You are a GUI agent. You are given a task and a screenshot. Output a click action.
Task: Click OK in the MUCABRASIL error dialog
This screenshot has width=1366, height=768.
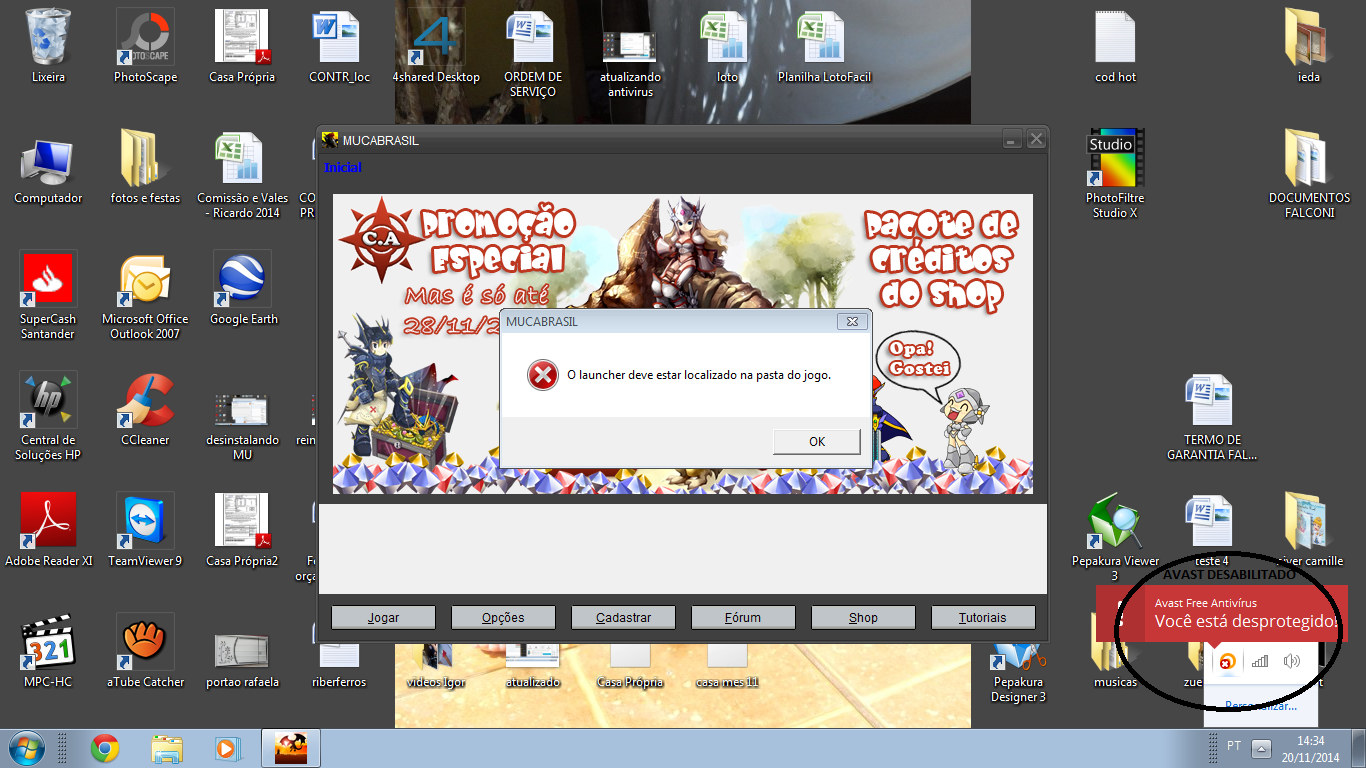(x=816, y=441)
